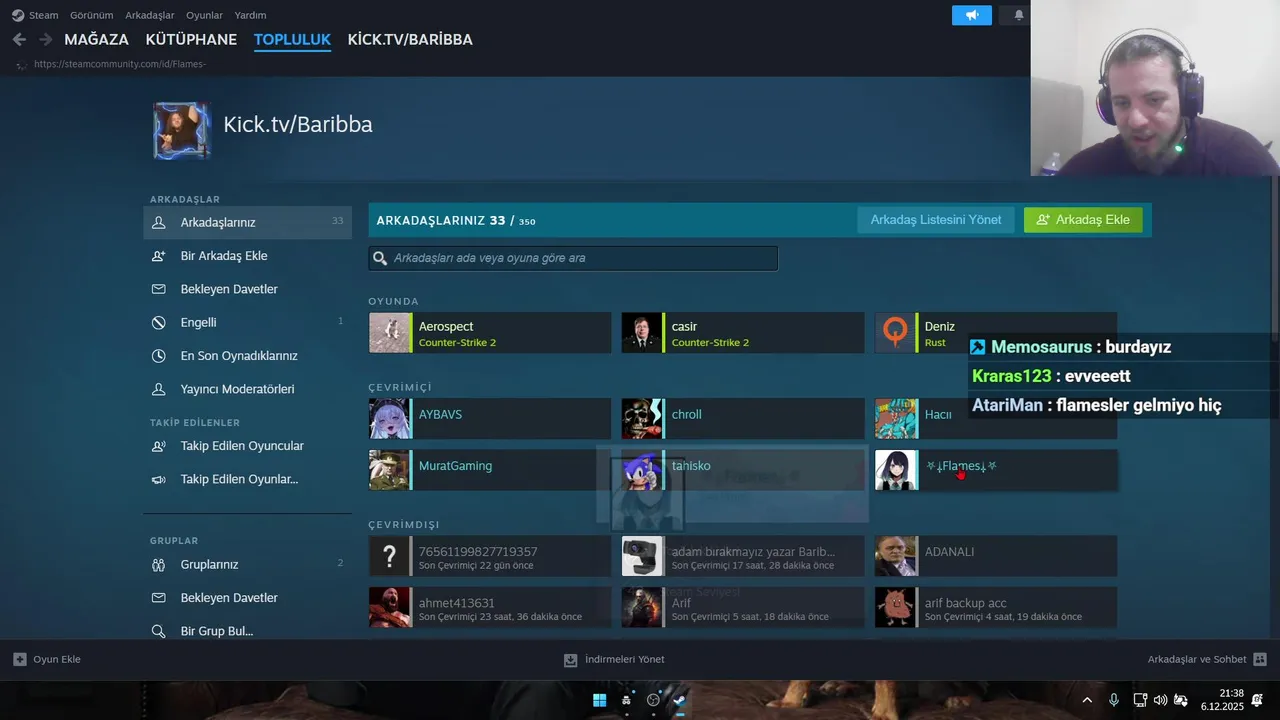The width and height of the screenshot is (1280, 720).
Task: Click the Steam icon in the taskbar
Action: tap(680, 700)
